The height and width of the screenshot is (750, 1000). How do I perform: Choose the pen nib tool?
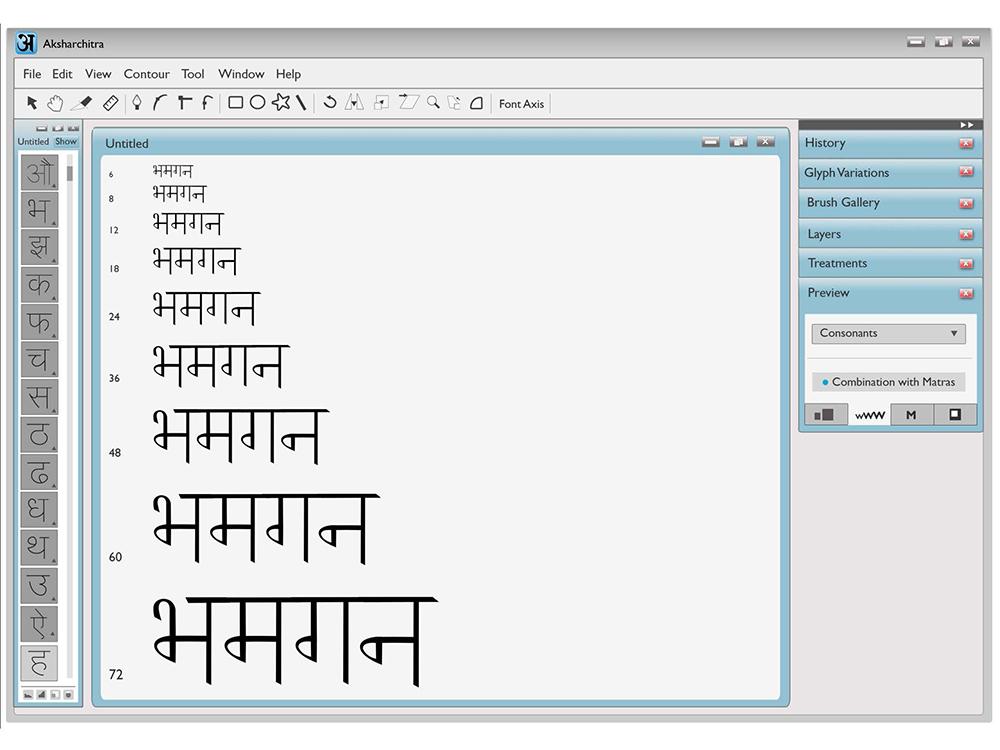click(x=137, y=103)
